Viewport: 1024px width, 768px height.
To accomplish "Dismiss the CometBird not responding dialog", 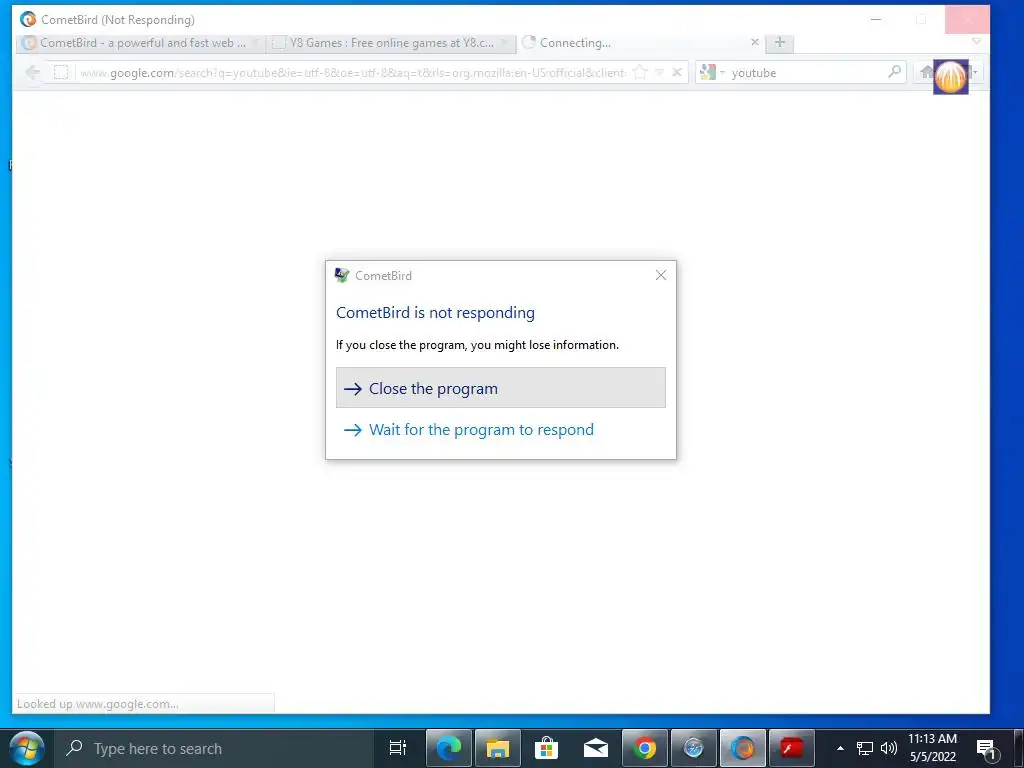I will 661,276.
